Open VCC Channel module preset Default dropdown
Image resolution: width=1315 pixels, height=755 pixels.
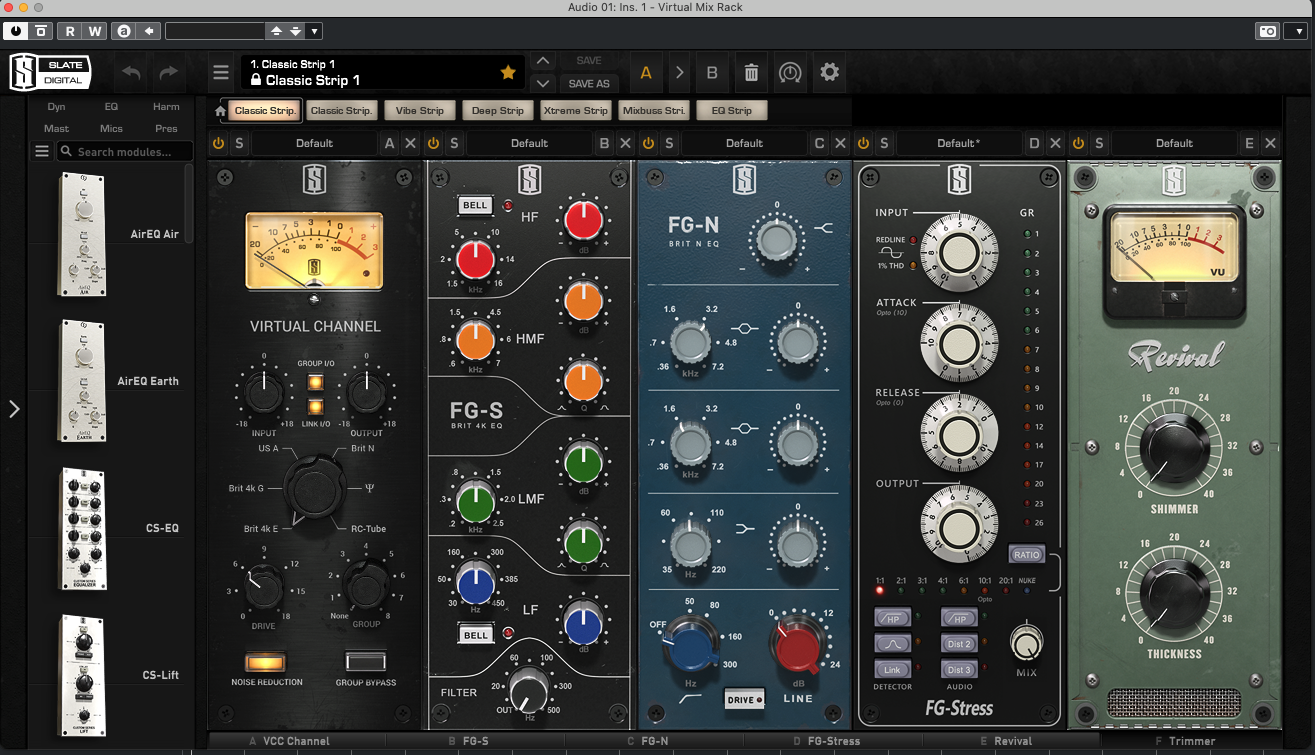(x=315, y=143)
